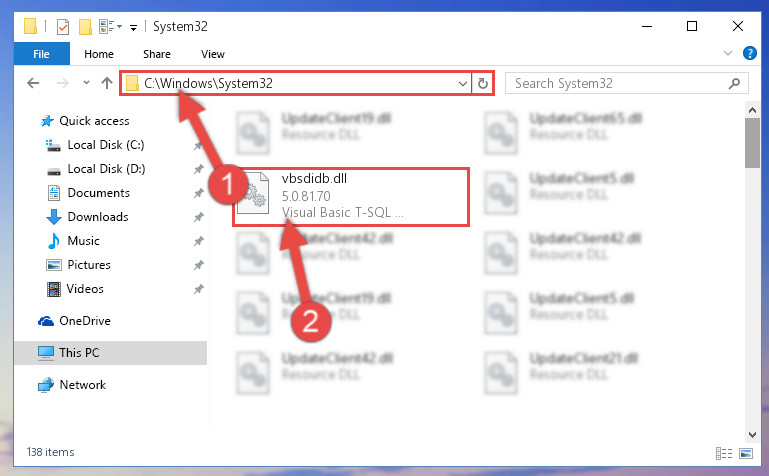Open the recent locations dropdown arrow
769x476 pixels.
tap(86, 82)
